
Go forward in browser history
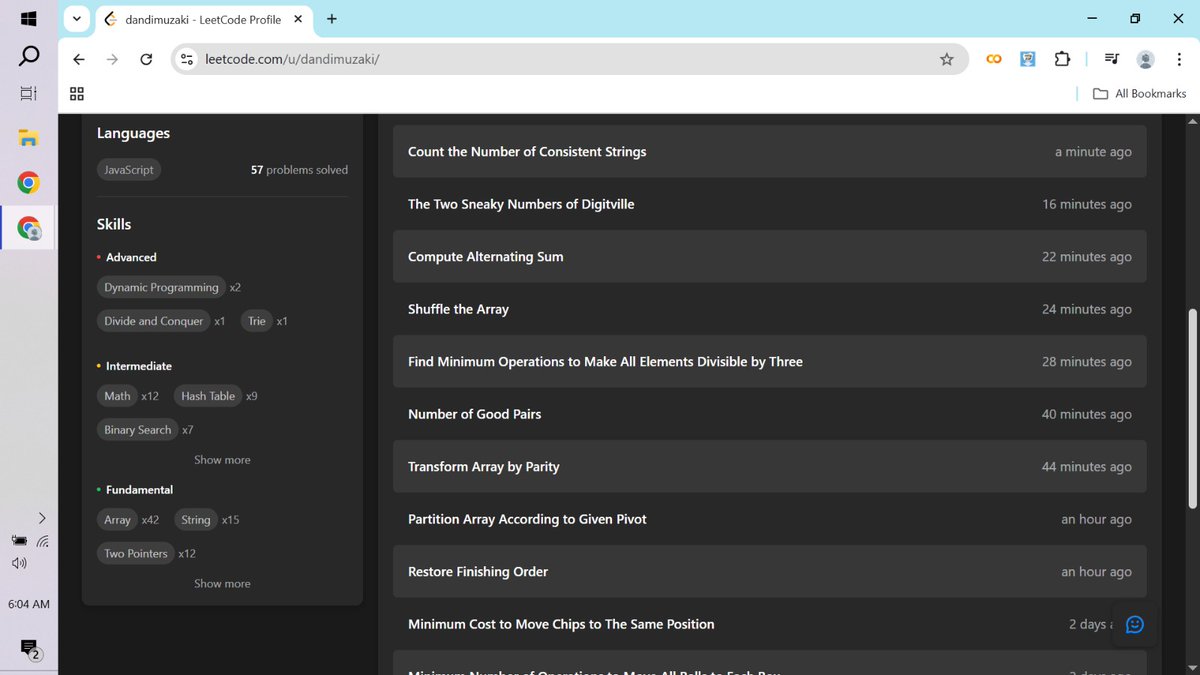[112, 59]
